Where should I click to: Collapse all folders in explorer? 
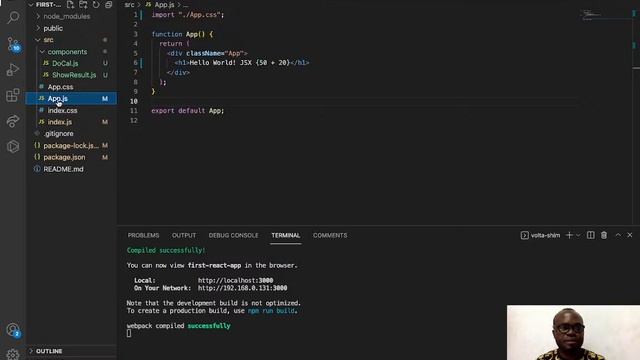click(109, 5)
